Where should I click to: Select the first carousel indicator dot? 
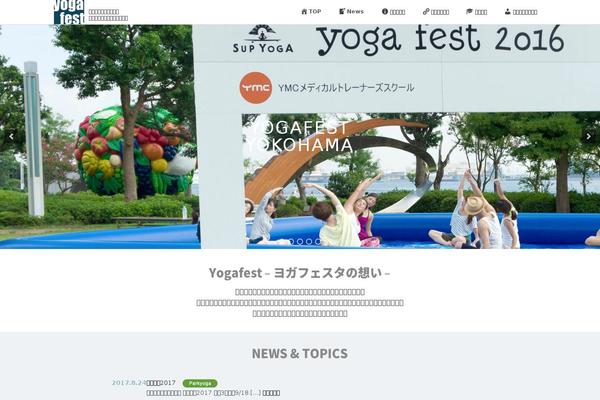click(291, 242)
